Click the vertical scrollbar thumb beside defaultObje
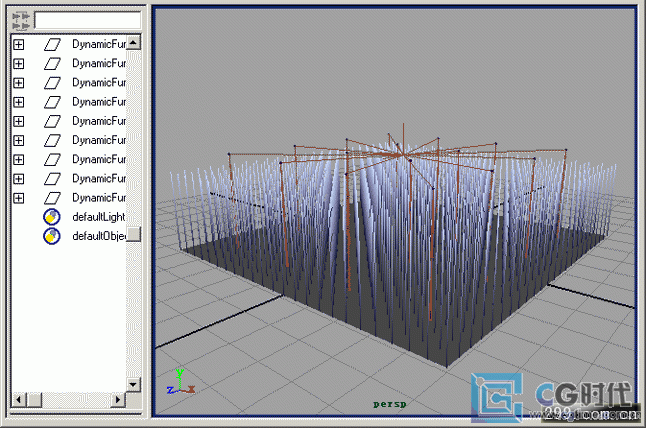646x428 pixels. pyautogui.click(x=133, y=234)
